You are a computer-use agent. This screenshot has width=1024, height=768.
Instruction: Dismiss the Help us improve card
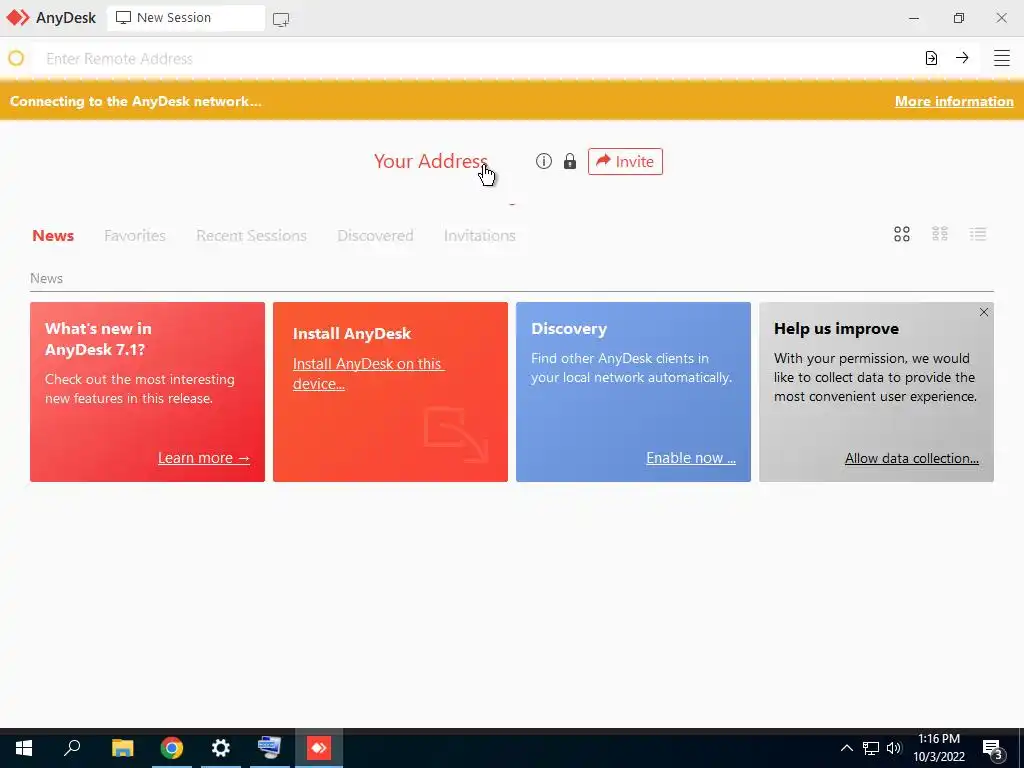(x=984, y=312)
